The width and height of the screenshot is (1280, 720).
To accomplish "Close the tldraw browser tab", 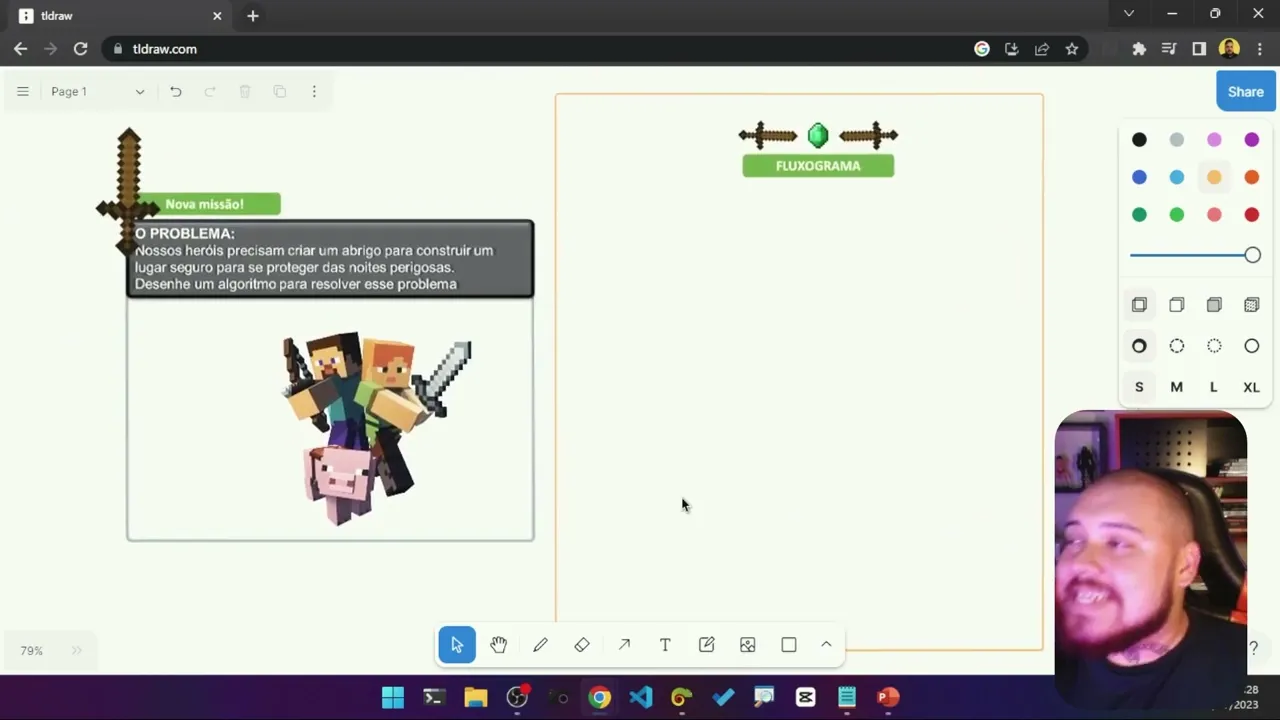I will pos(217,16).
